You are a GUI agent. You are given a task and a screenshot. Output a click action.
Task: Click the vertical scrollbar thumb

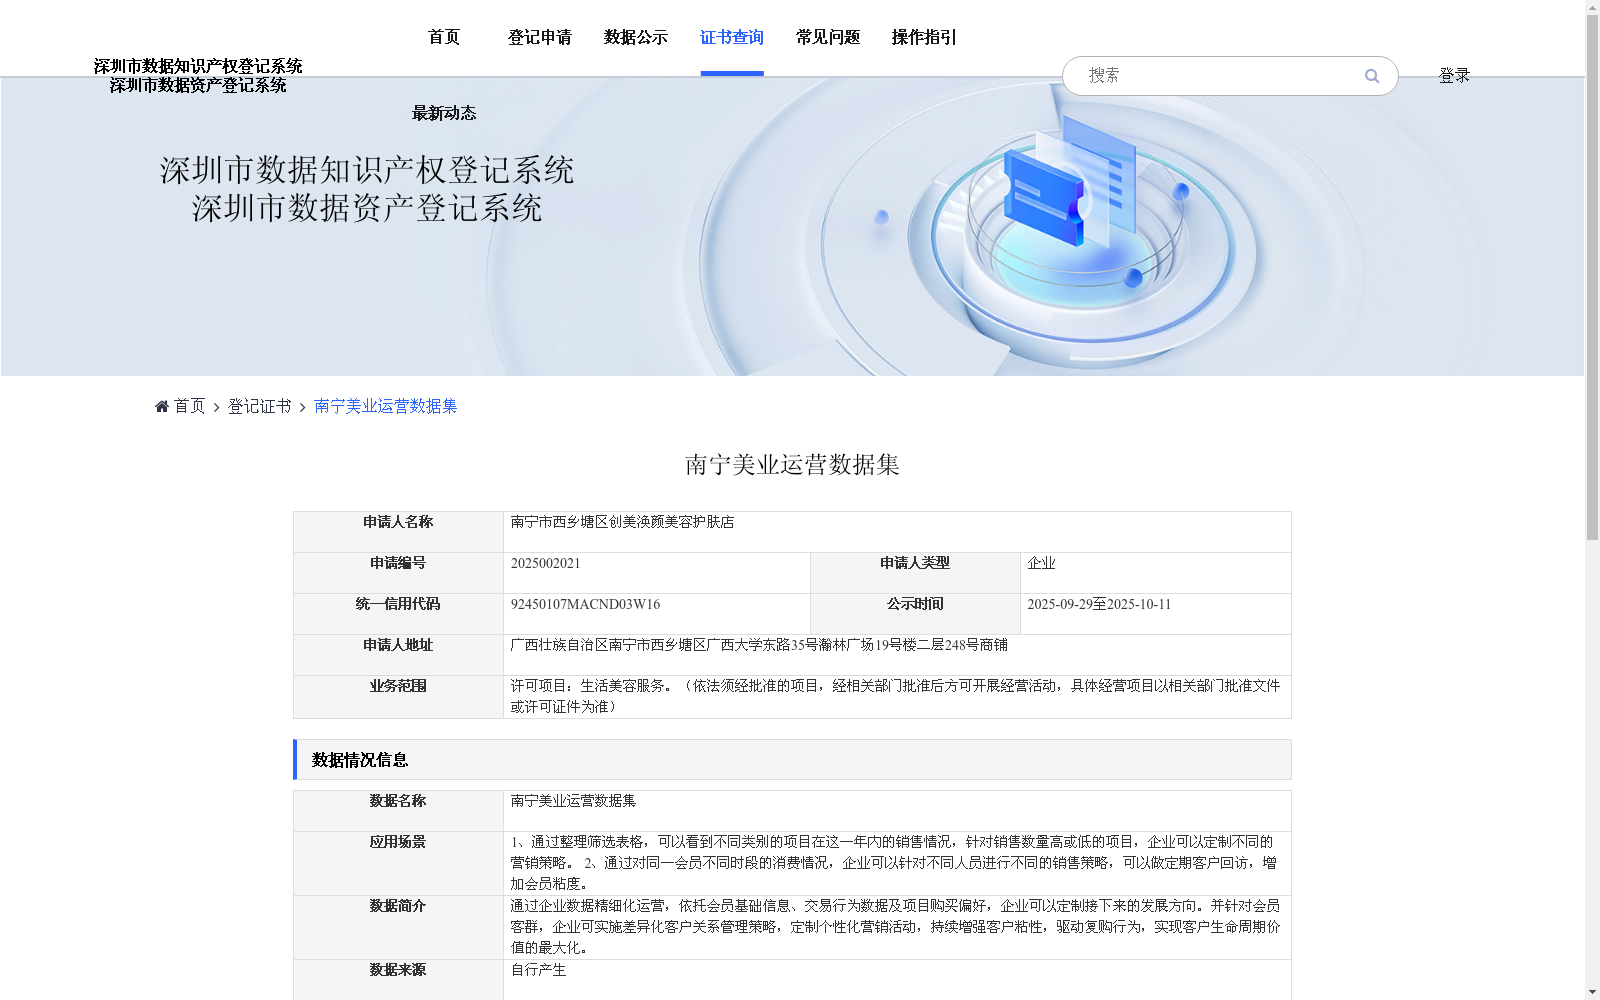(1592, 277)
